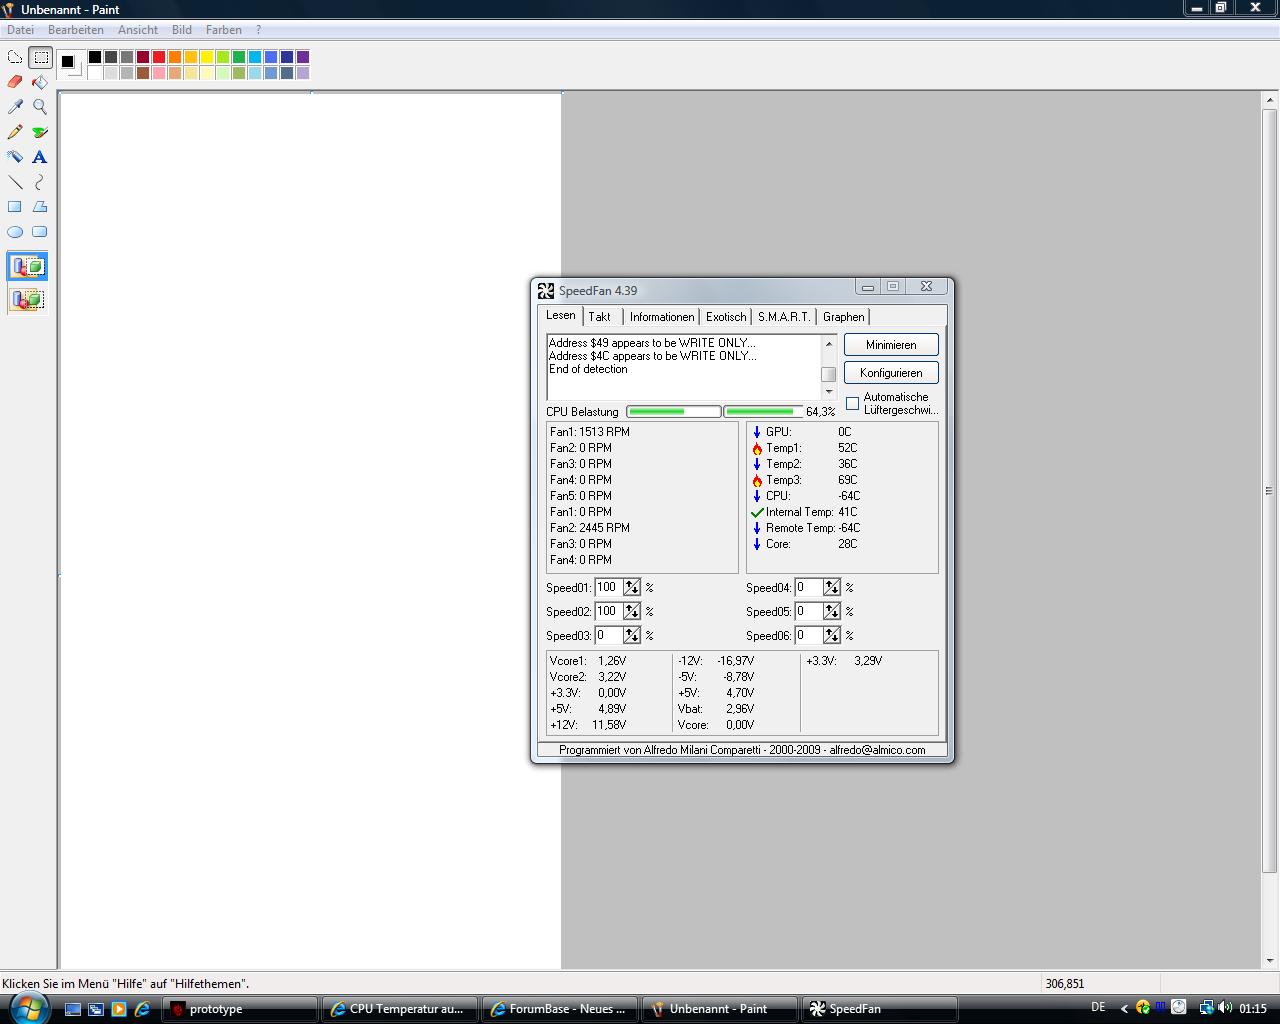Select the Pencil tool

(15, 132)
